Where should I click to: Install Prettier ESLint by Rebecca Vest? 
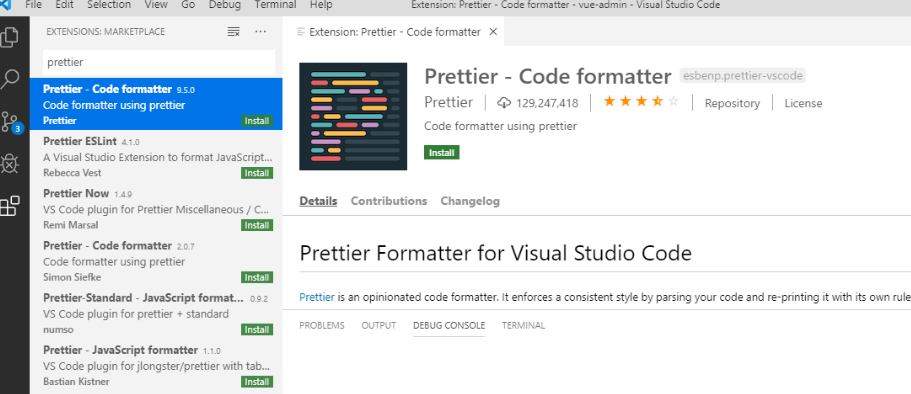(257, 173)
